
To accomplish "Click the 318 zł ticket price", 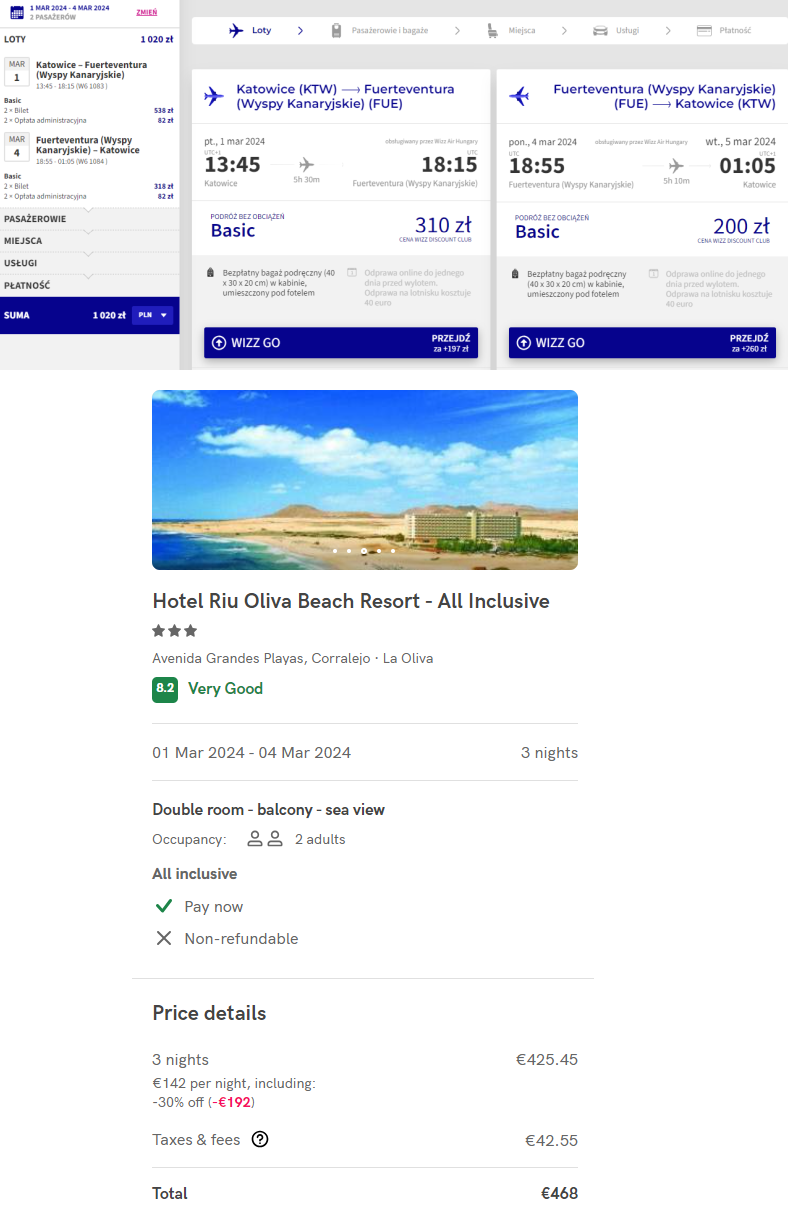I will click(164, 185).
